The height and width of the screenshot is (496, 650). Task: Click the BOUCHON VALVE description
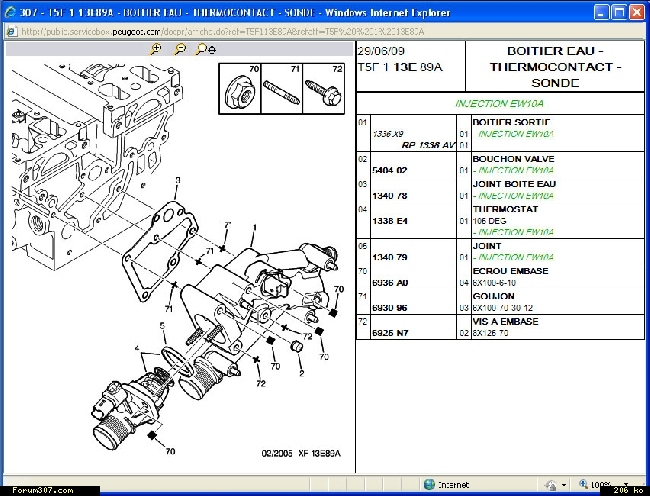pyautogui.click(x=513, y=159)
